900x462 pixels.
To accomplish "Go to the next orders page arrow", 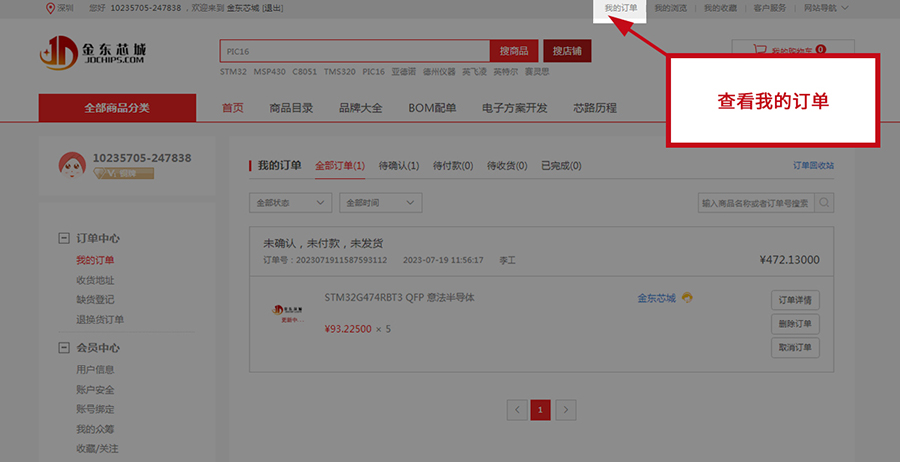I will [x=566, y=409].
